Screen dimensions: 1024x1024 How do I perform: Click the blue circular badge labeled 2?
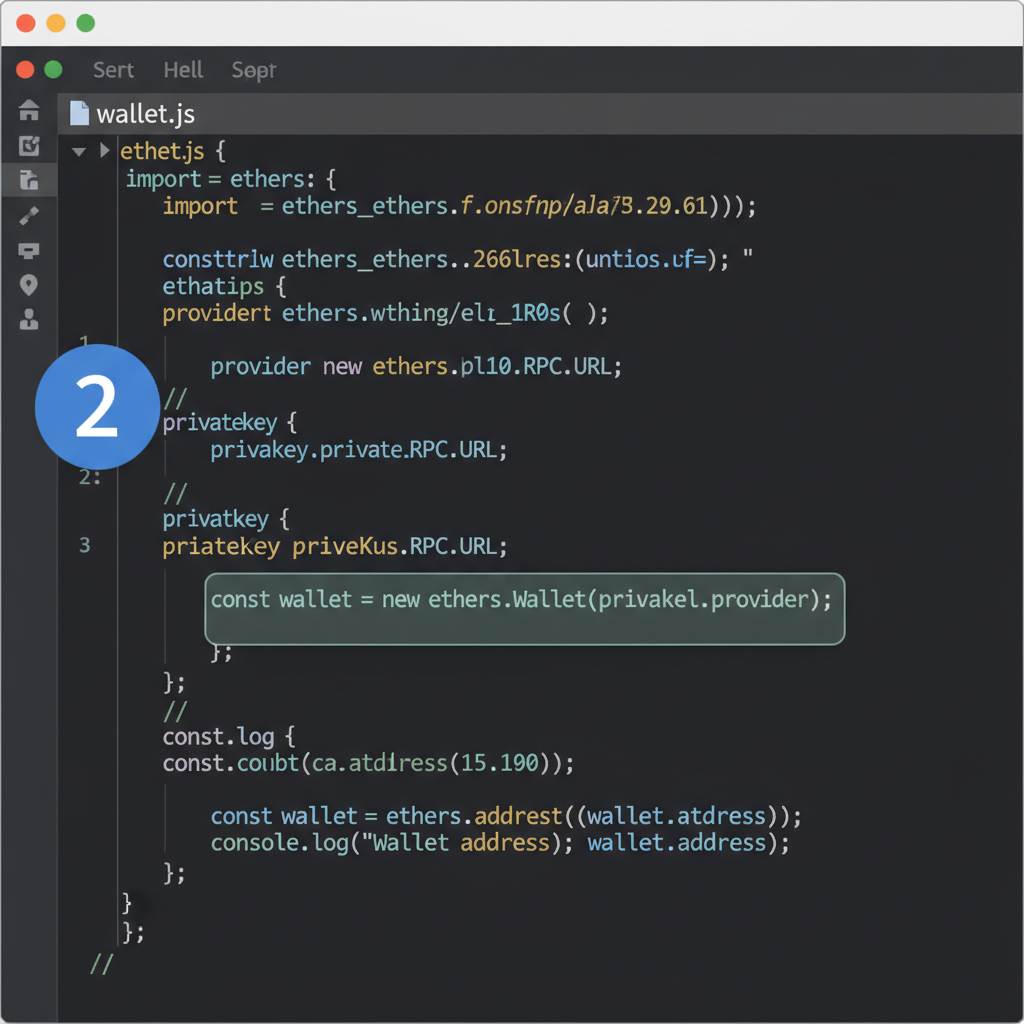click(97, 406)
